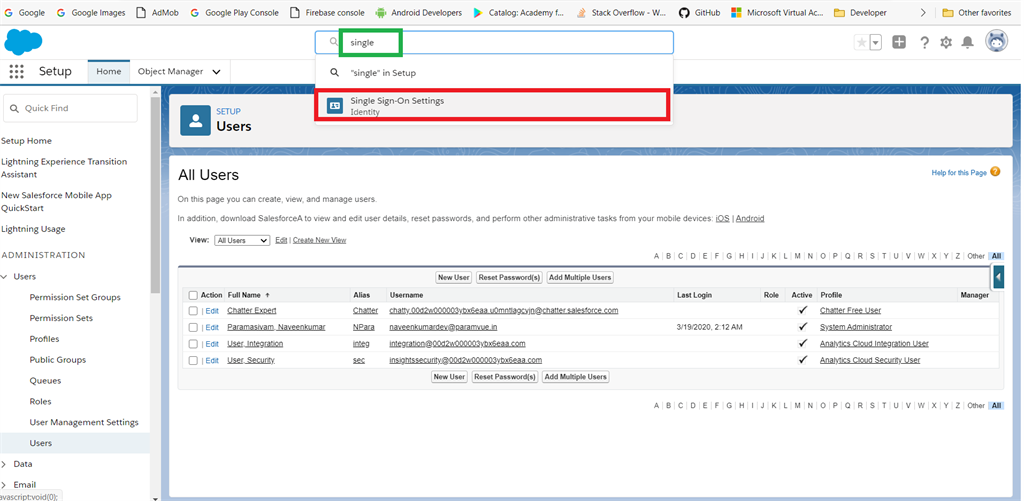
Task: Click the Create New View link
Action: tap(319, 240)
